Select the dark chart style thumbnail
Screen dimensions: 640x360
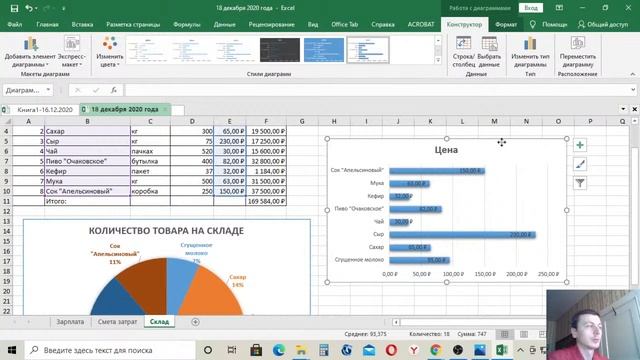[x=280, y=50]
